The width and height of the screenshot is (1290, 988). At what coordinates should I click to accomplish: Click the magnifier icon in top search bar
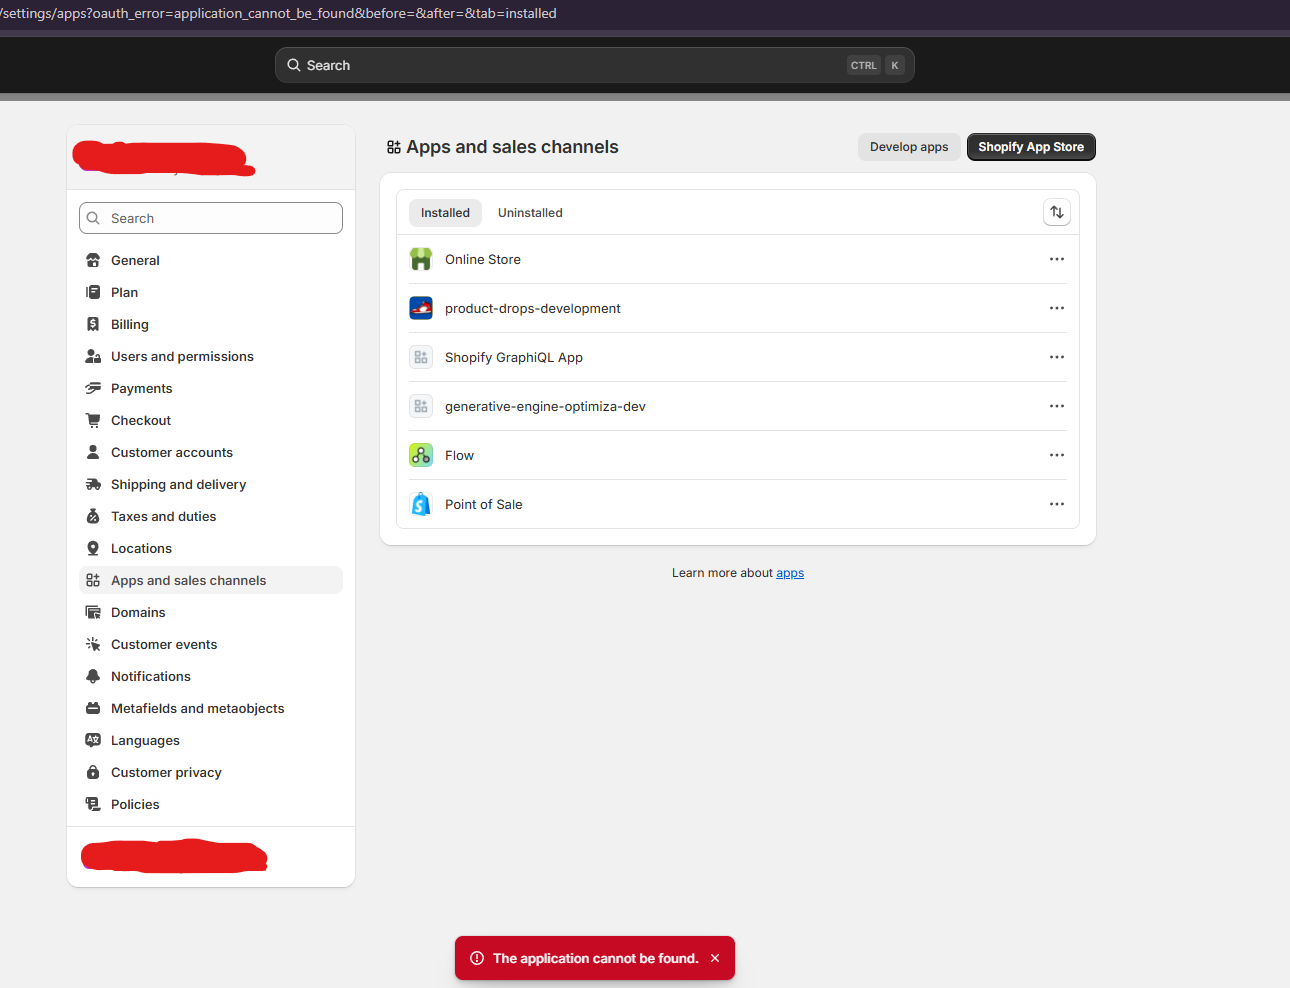click(294, 65)
